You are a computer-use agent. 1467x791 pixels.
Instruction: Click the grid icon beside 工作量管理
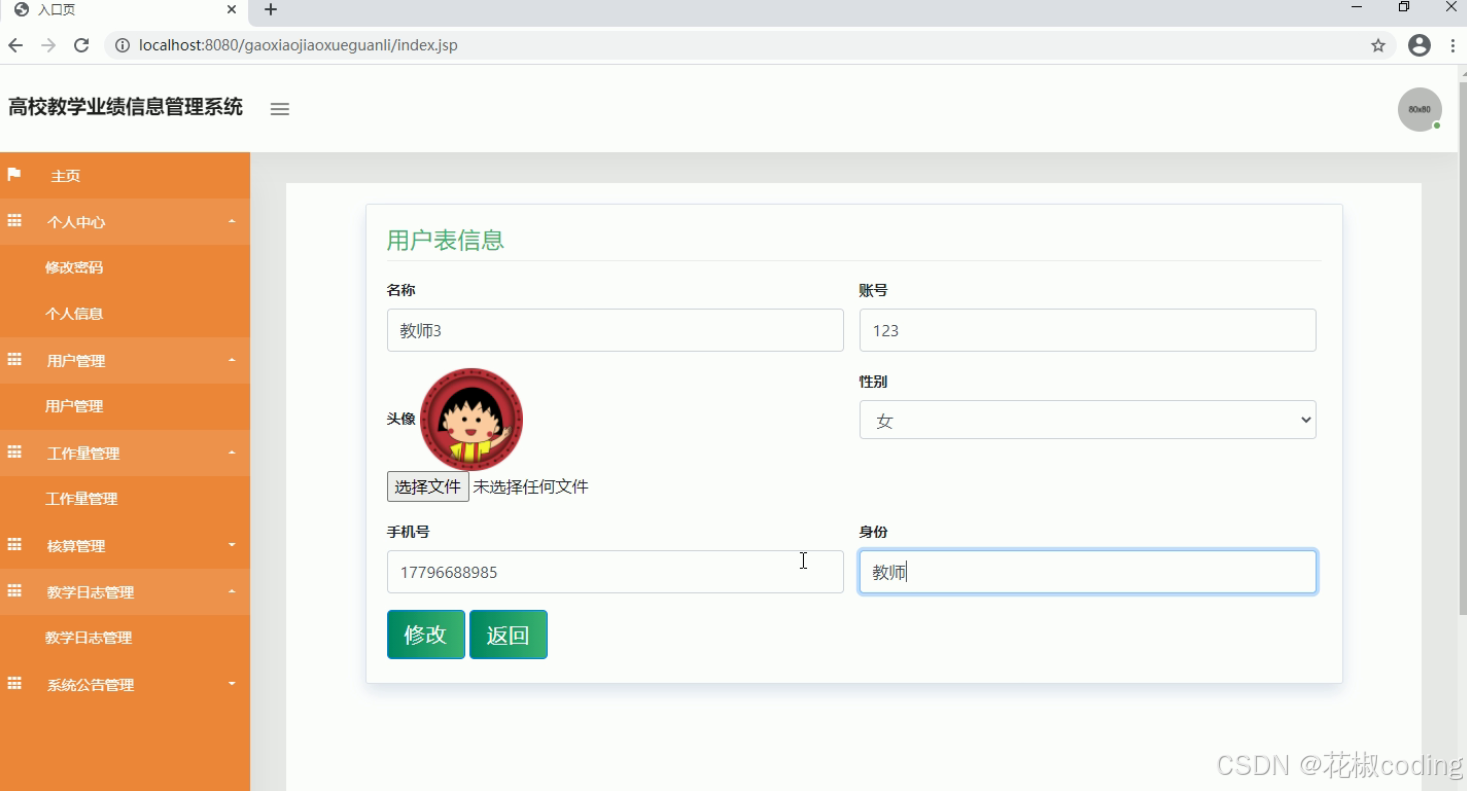pos(14,452)
